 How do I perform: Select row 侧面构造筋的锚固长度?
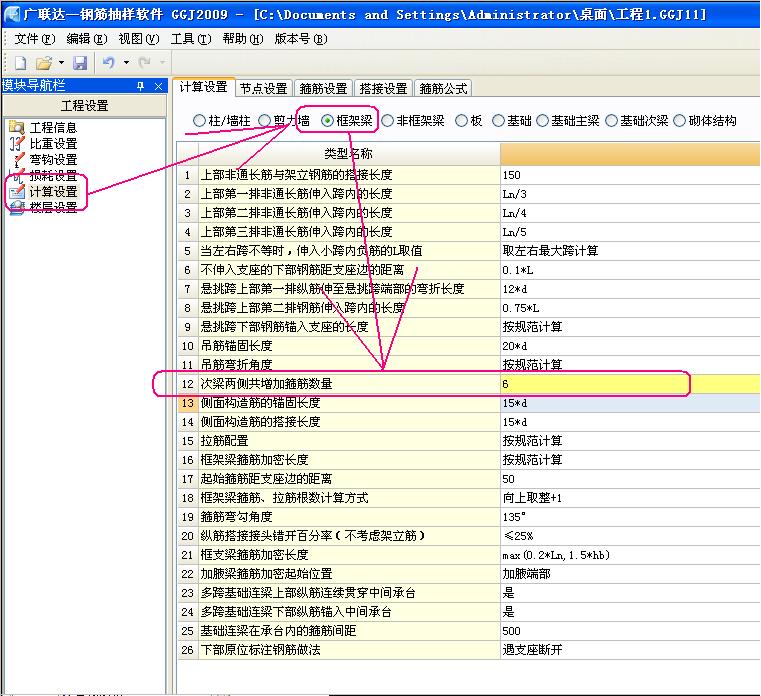pyautogui.click(x=349, y=403)
